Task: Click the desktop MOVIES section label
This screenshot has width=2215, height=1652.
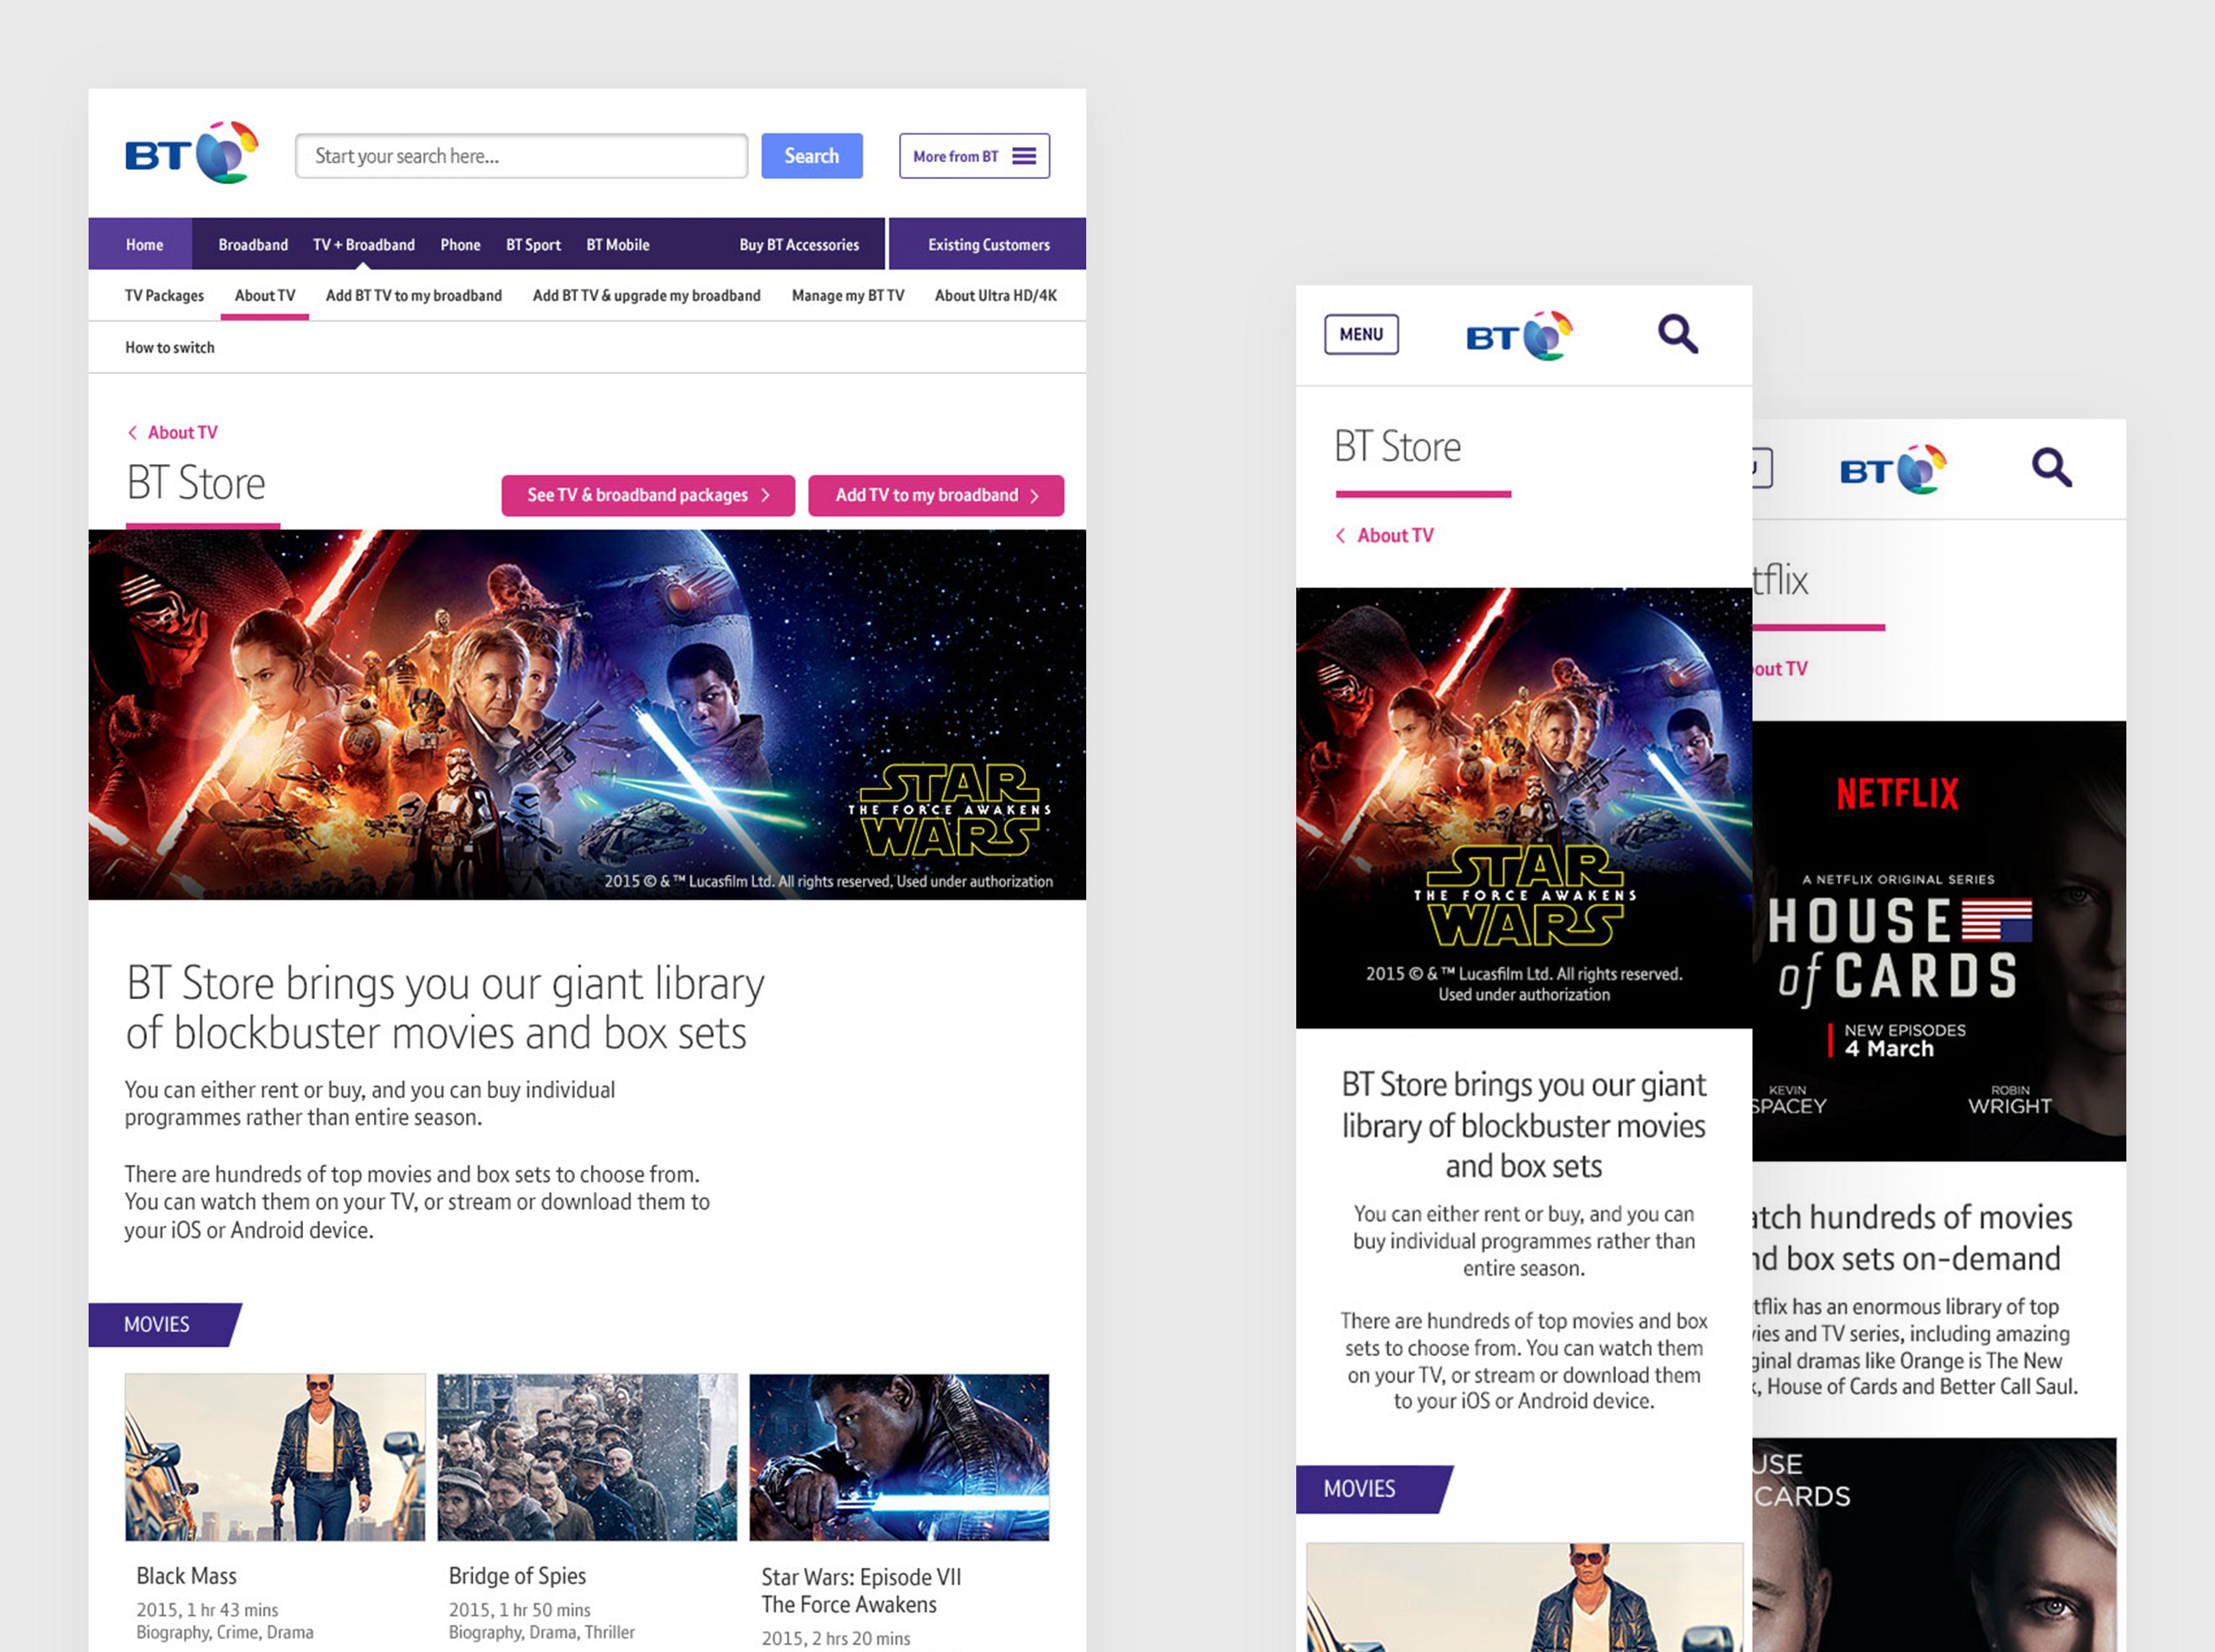Action: 165,1324
